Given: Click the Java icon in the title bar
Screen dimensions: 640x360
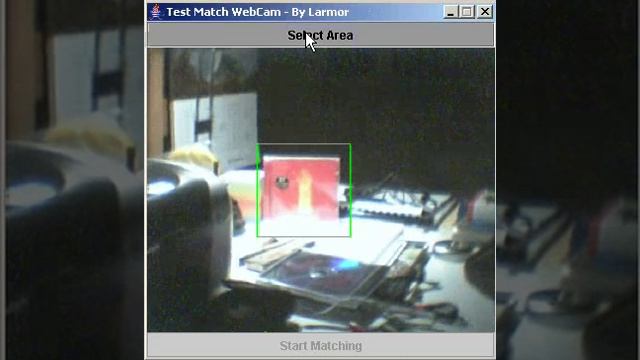Looking at the screenshot, I should tap(156, 12).
